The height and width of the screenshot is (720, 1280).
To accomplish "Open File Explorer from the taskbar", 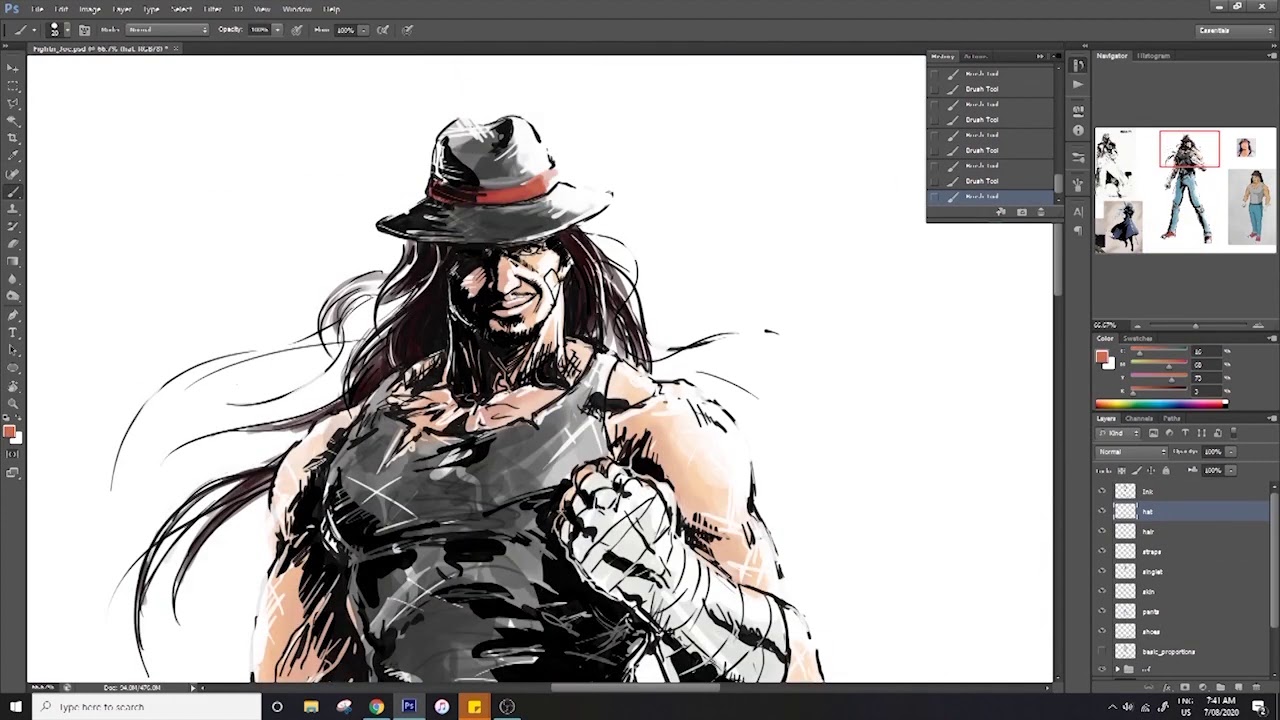I will point(311,707).
